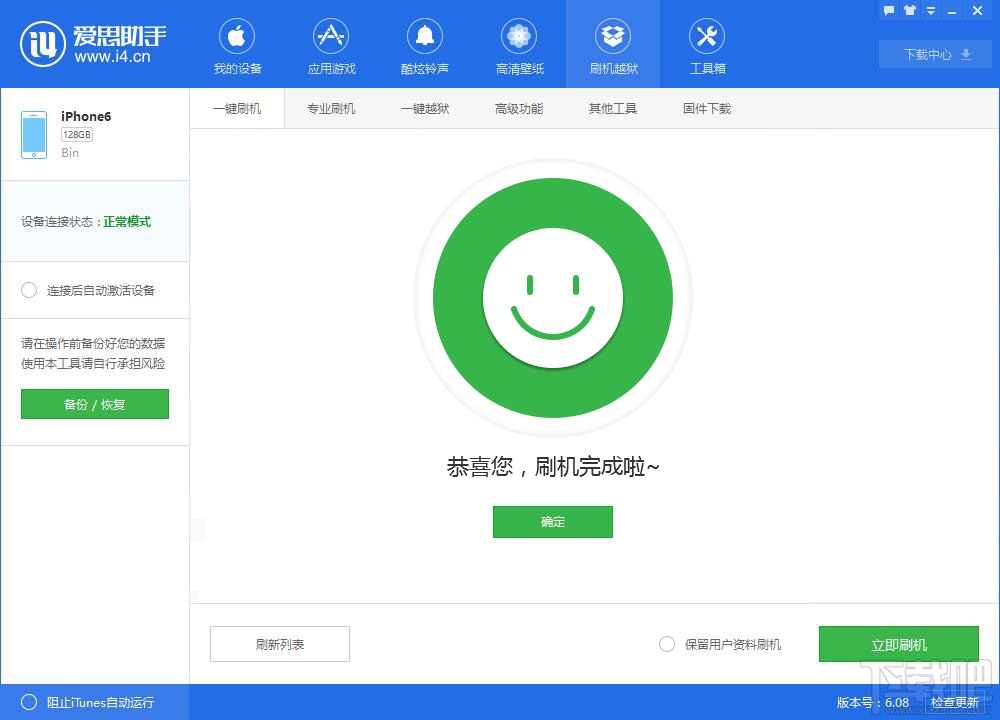Open the 高清壁纸 wallpapers section
1000x720 pixels.
[x=518, y=45]
